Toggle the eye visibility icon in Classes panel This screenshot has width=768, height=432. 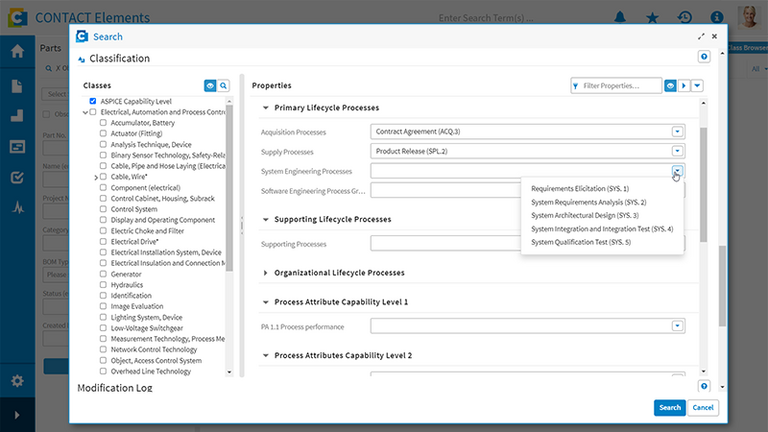210,86
